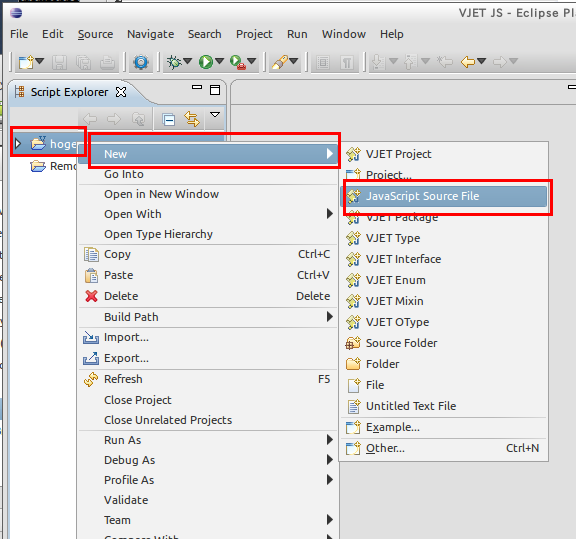Image resolution: width=576 pixels, height=539 pixels.
Task: Expand the Build Path submenu
Action: click(208, 317)
